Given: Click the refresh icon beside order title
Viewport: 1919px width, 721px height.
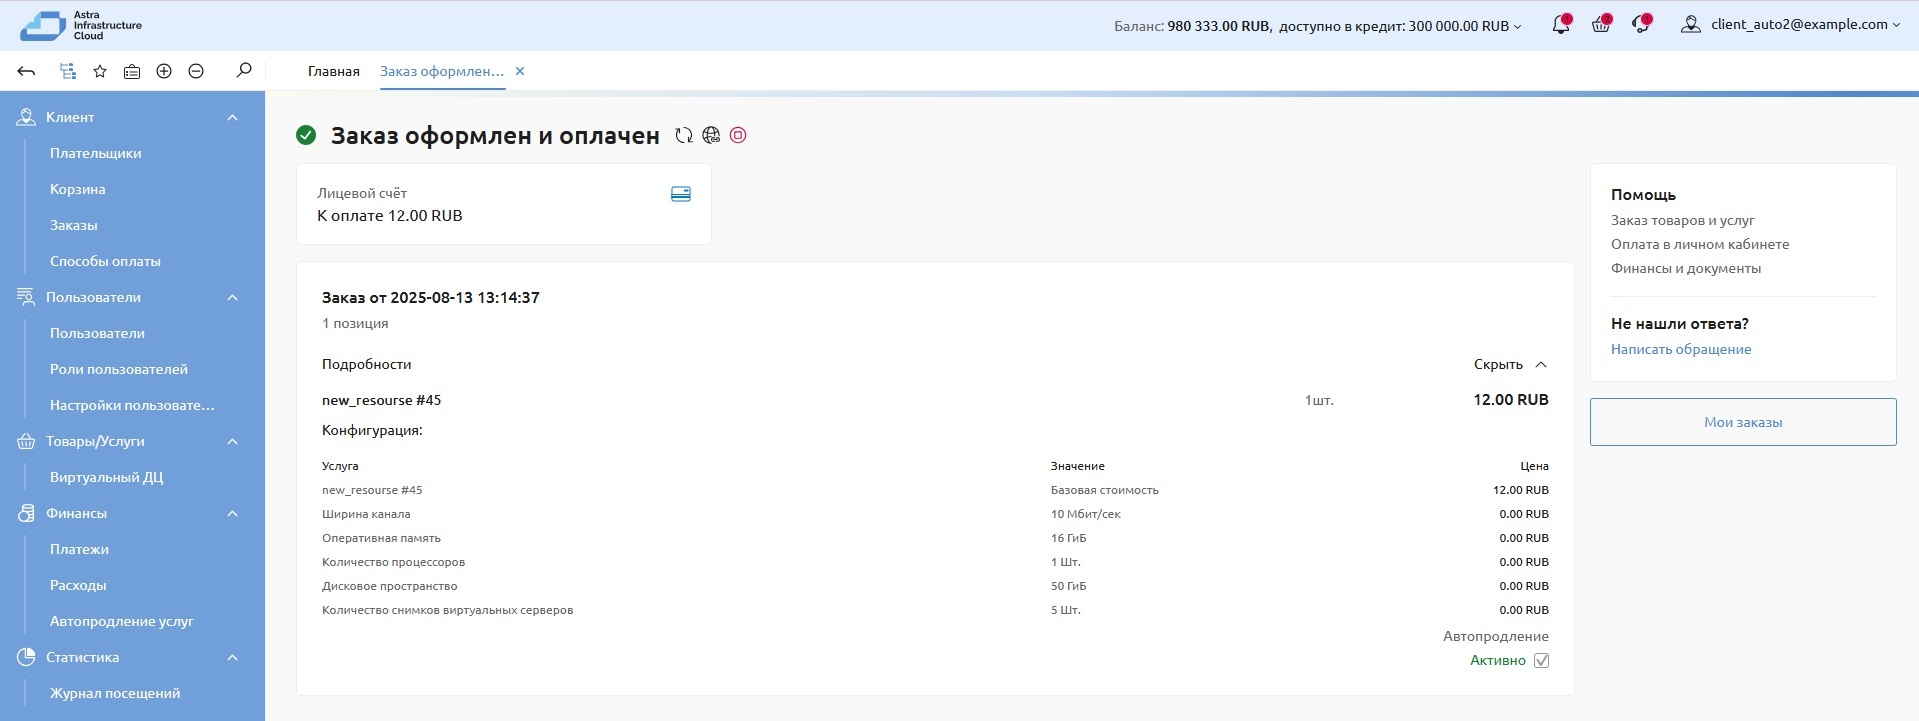Looking at the screenshot, I should (684, 136).
